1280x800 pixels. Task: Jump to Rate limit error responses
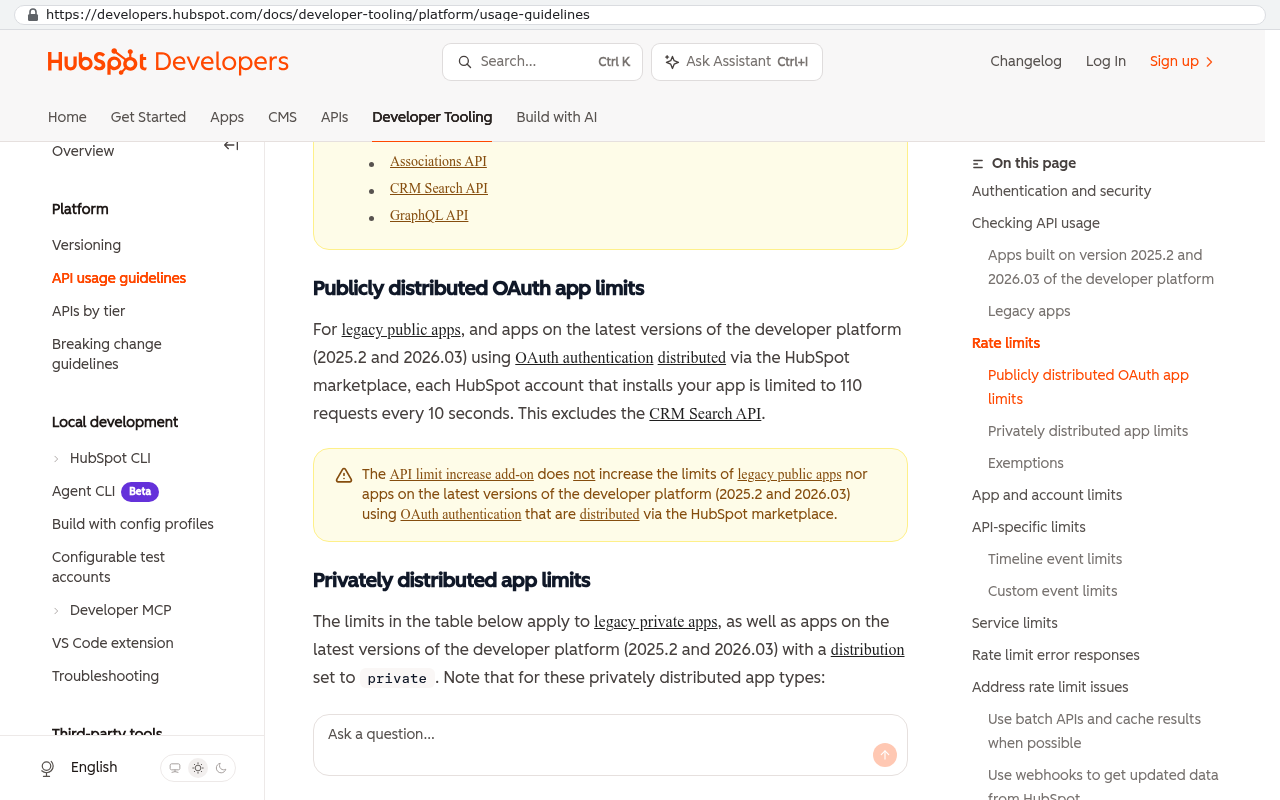[1056, 655]
